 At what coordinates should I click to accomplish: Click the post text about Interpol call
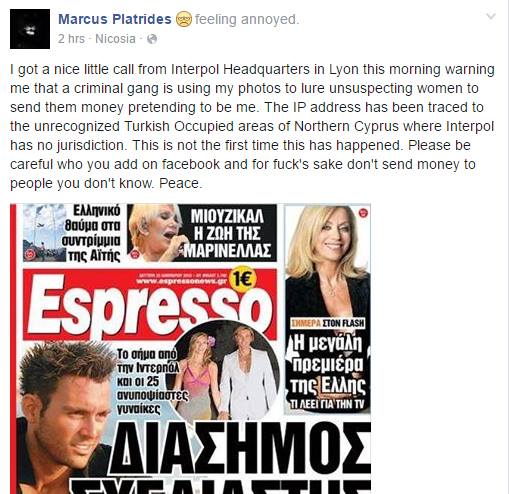pos(252,126)
